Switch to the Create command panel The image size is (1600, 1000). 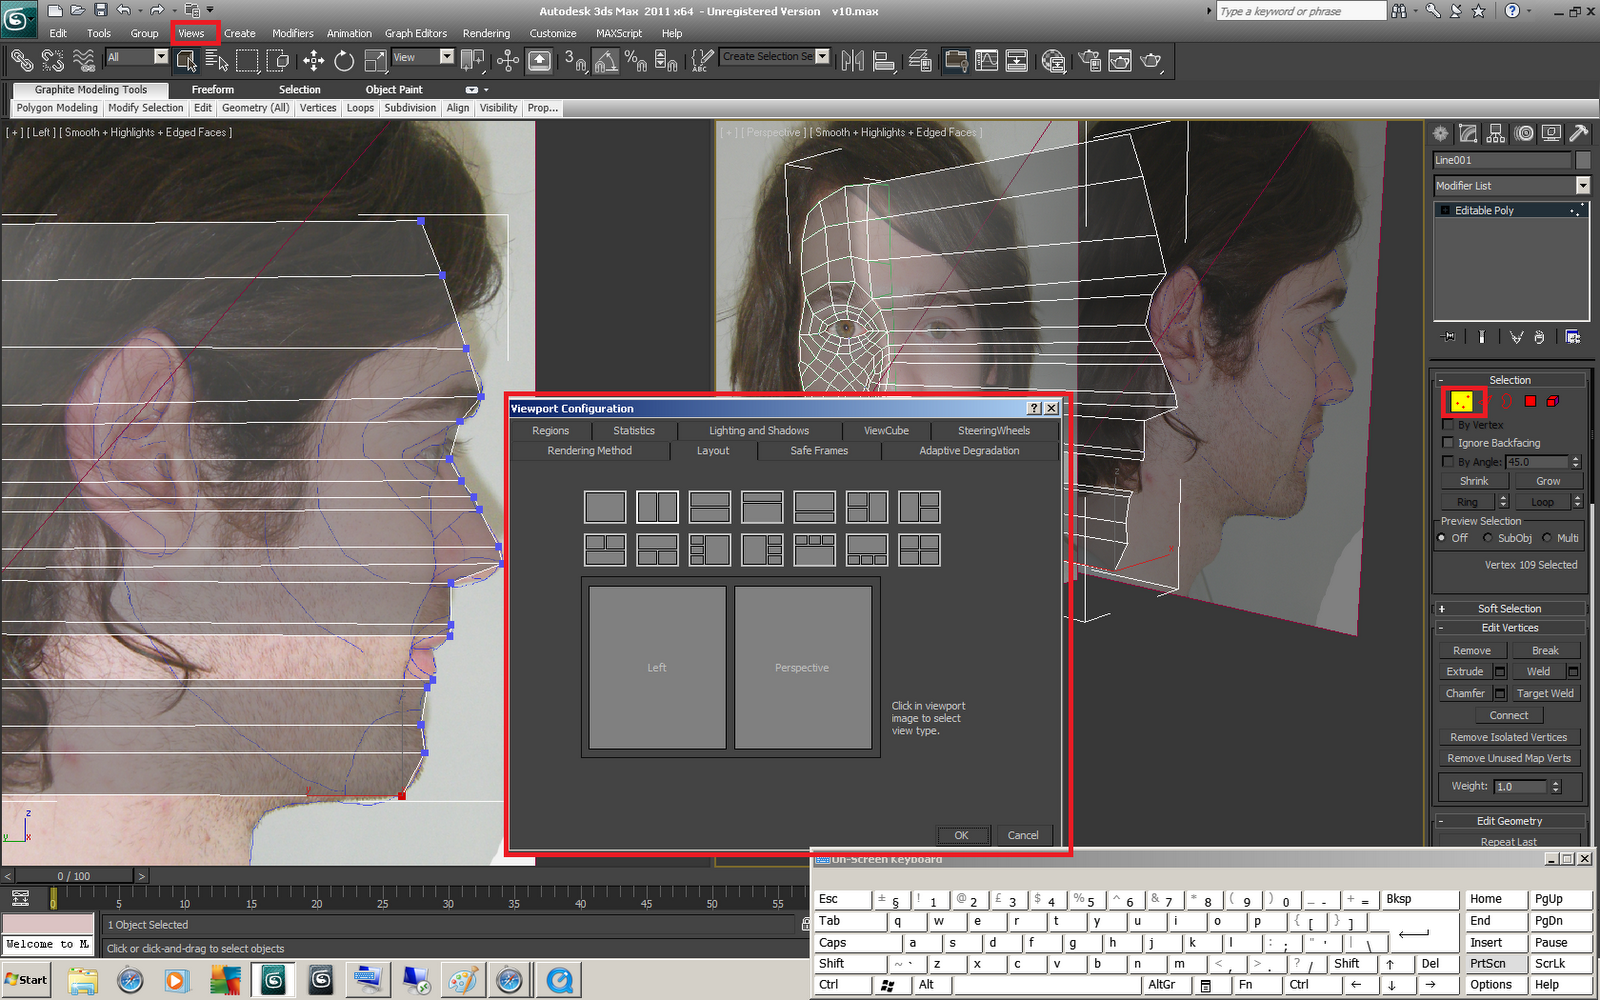1441,133
